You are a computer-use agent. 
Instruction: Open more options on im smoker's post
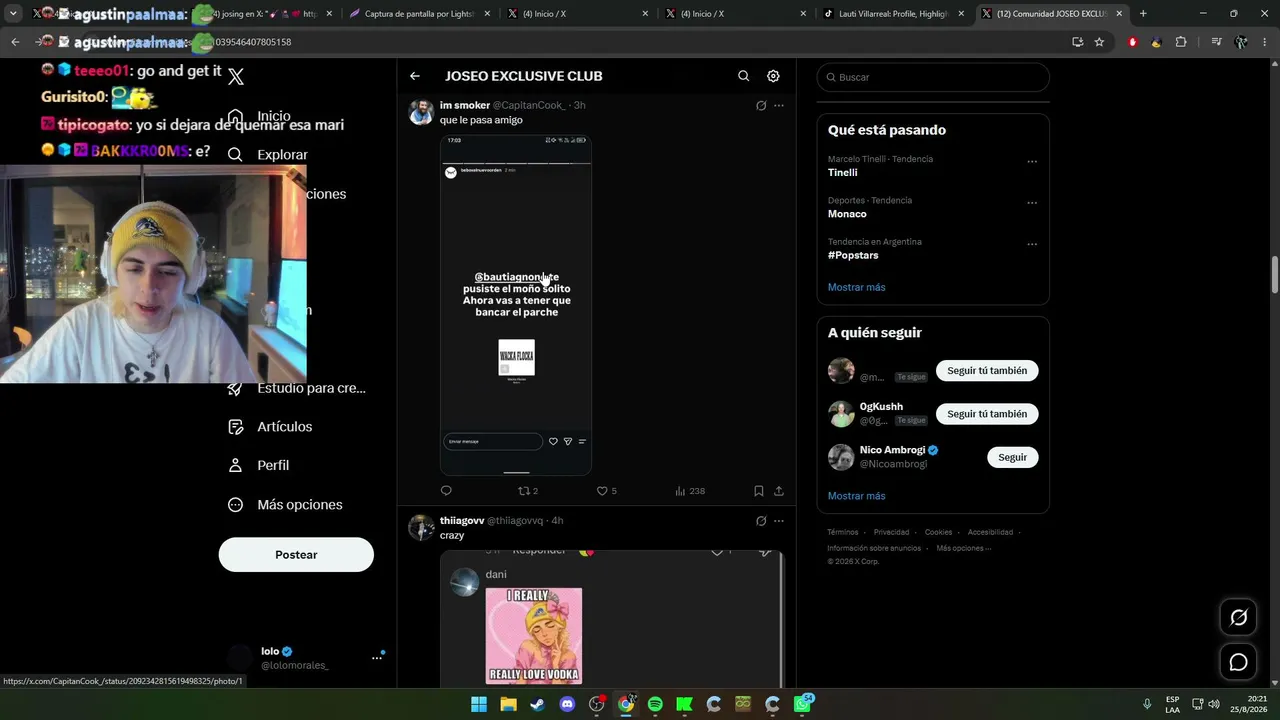tap(779, 106)
